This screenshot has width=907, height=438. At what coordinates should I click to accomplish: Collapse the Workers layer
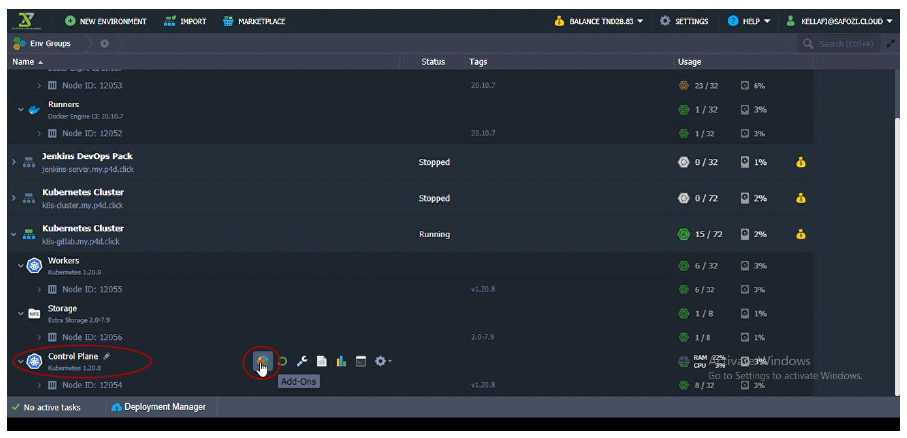21,266
